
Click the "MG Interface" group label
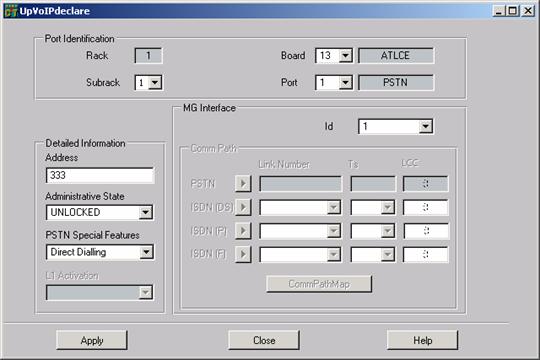(x=209, y=108)
